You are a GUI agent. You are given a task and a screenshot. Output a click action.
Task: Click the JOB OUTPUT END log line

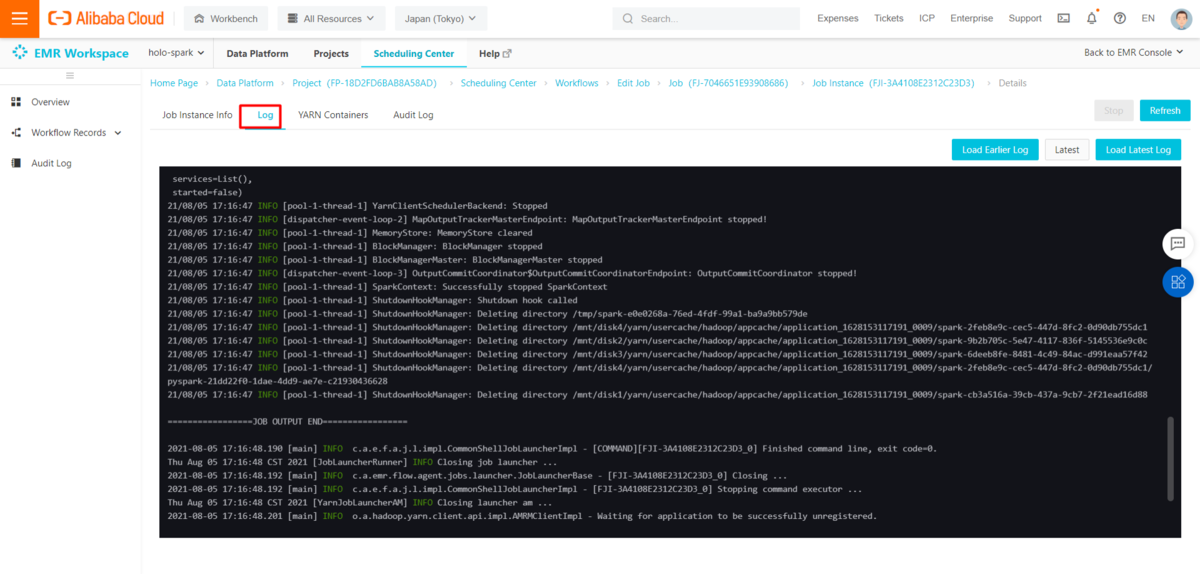[288, 422]
